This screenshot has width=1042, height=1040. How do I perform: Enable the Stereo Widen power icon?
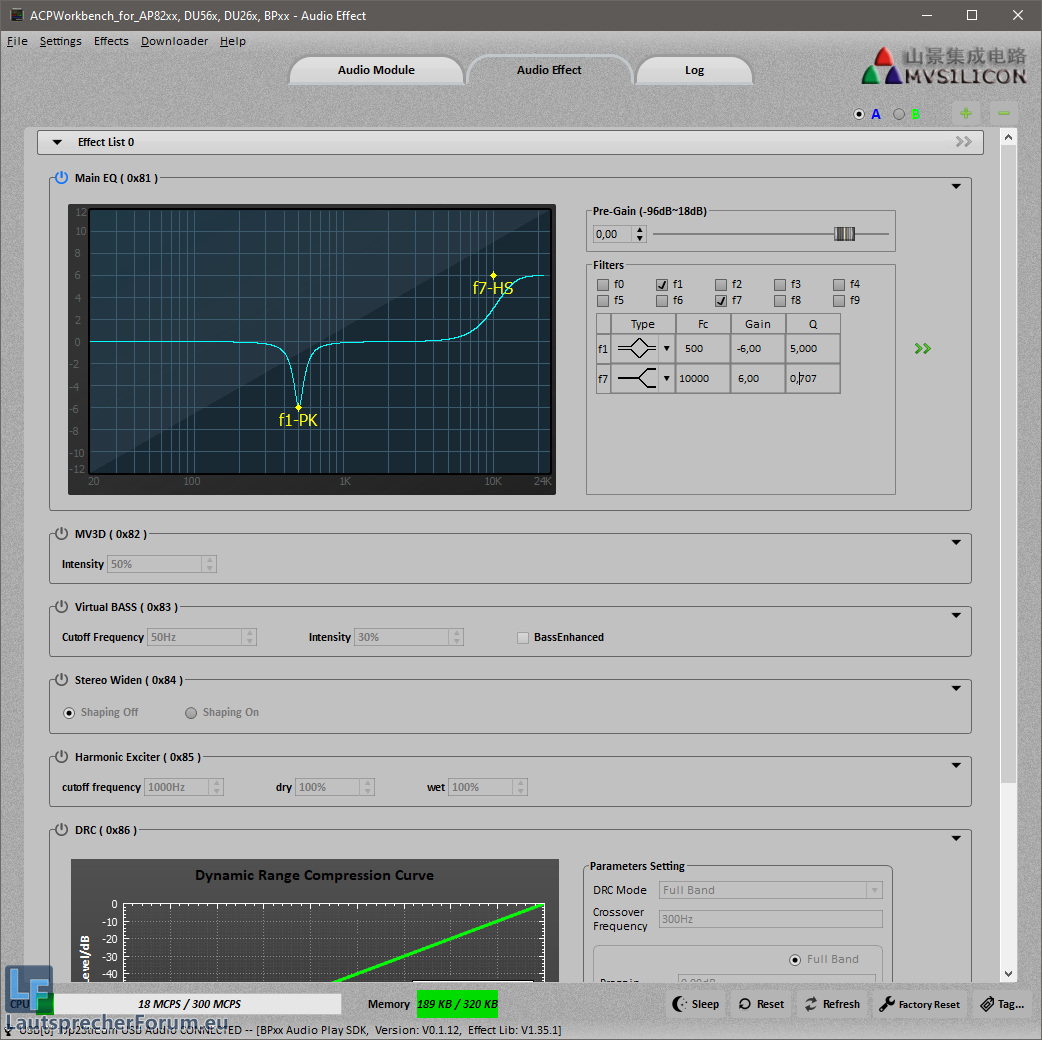pyautogui.click(x=61, y=680)
